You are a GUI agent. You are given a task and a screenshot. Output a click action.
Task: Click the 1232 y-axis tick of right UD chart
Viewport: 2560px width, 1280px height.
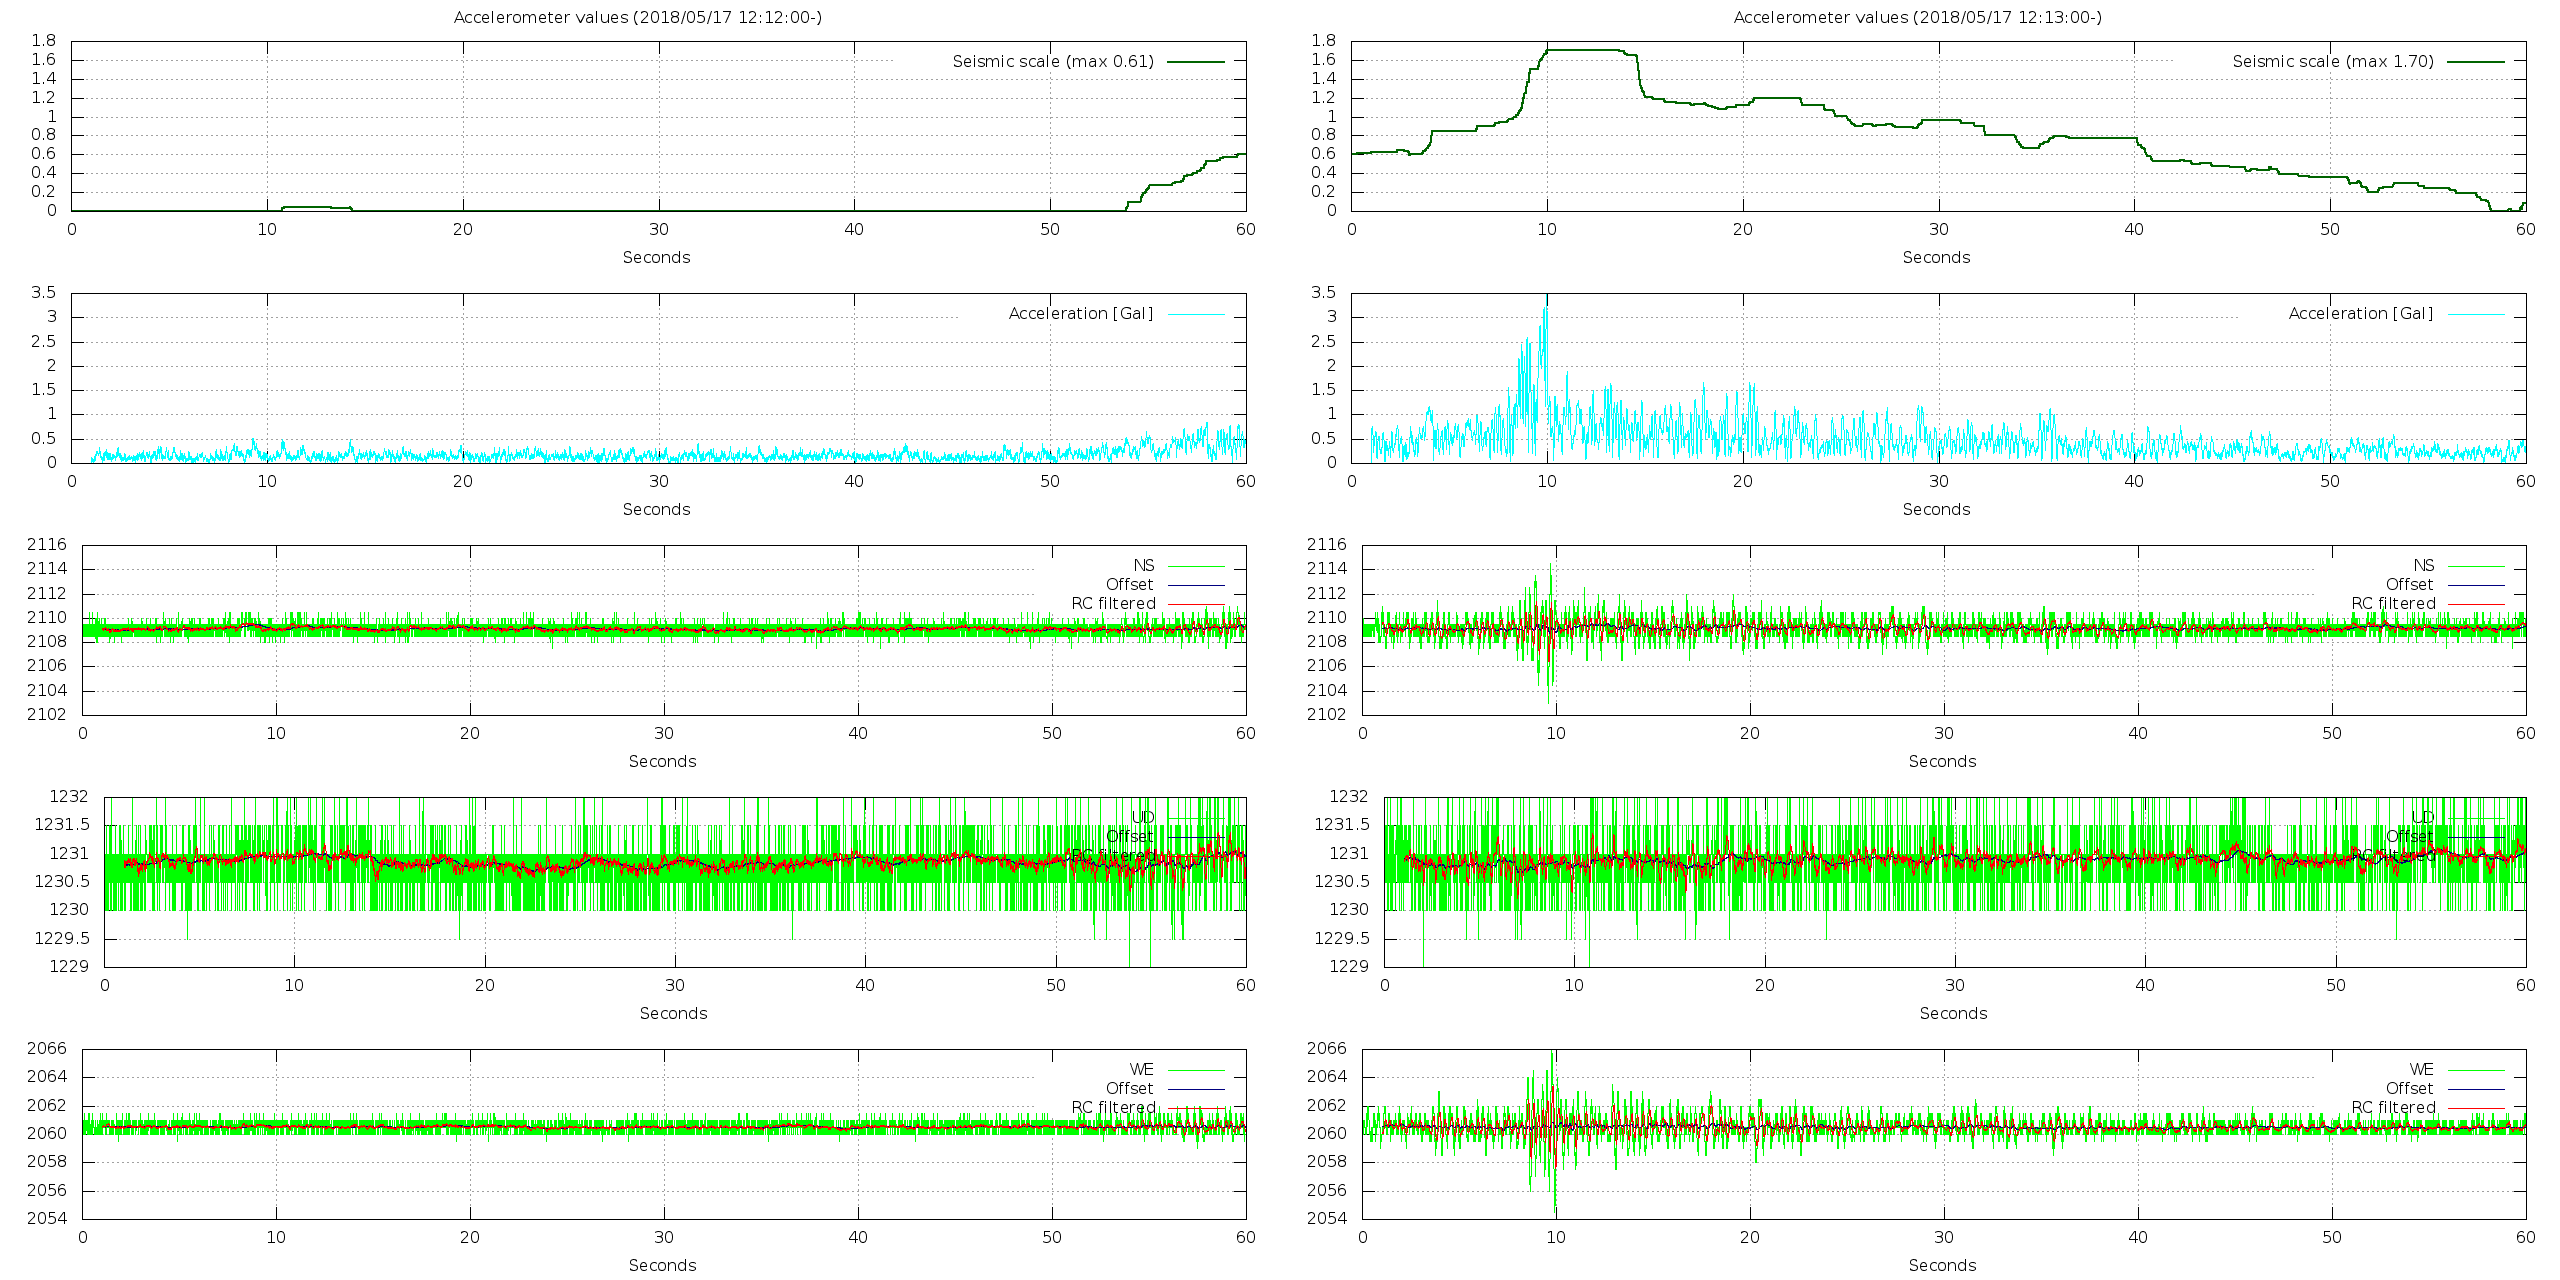point(1349,797)
